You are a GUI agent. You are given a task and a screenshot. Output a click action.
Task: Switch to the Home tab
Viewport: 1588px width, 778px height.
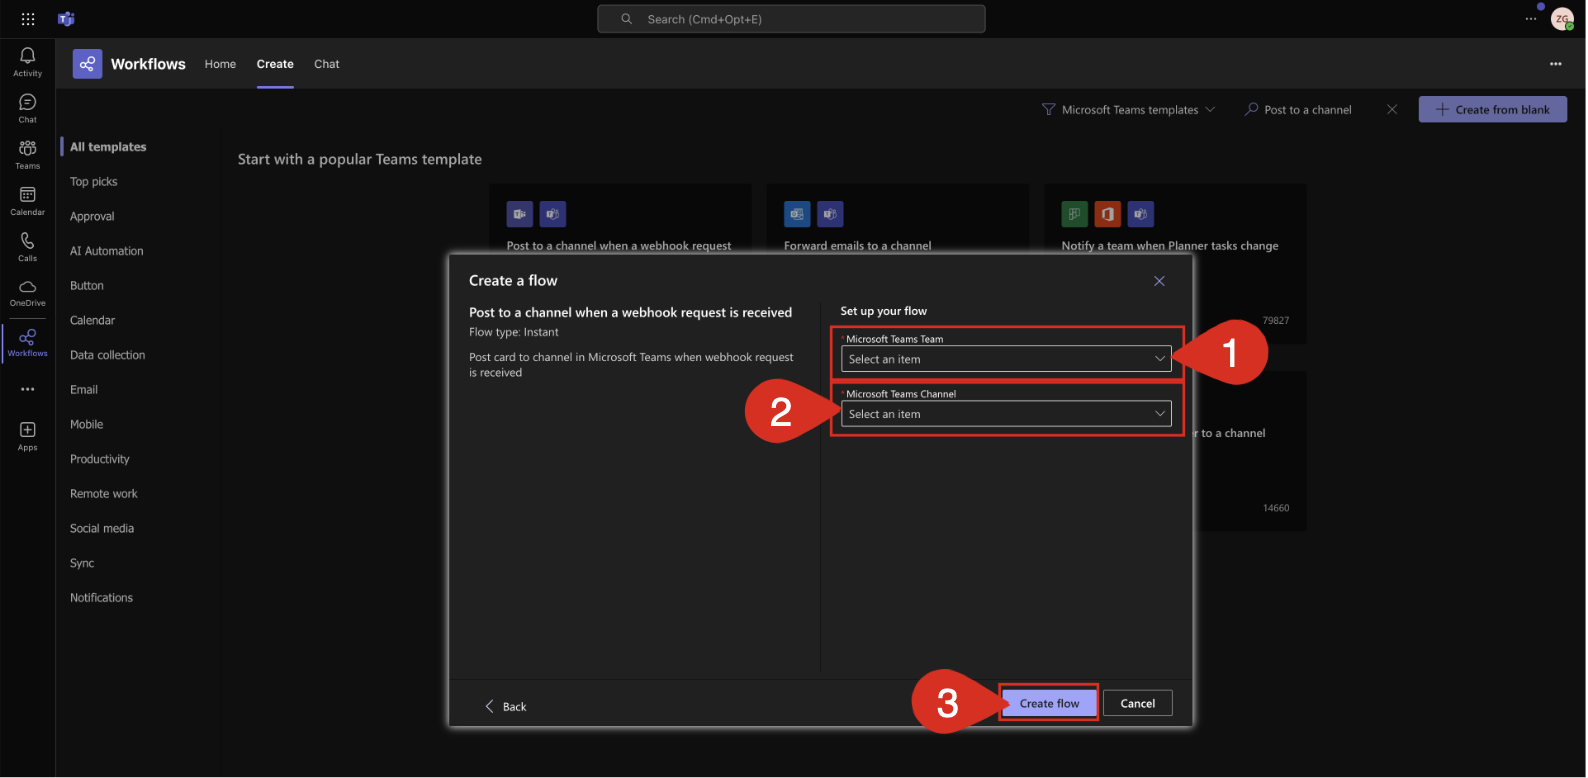pos(220,64)
